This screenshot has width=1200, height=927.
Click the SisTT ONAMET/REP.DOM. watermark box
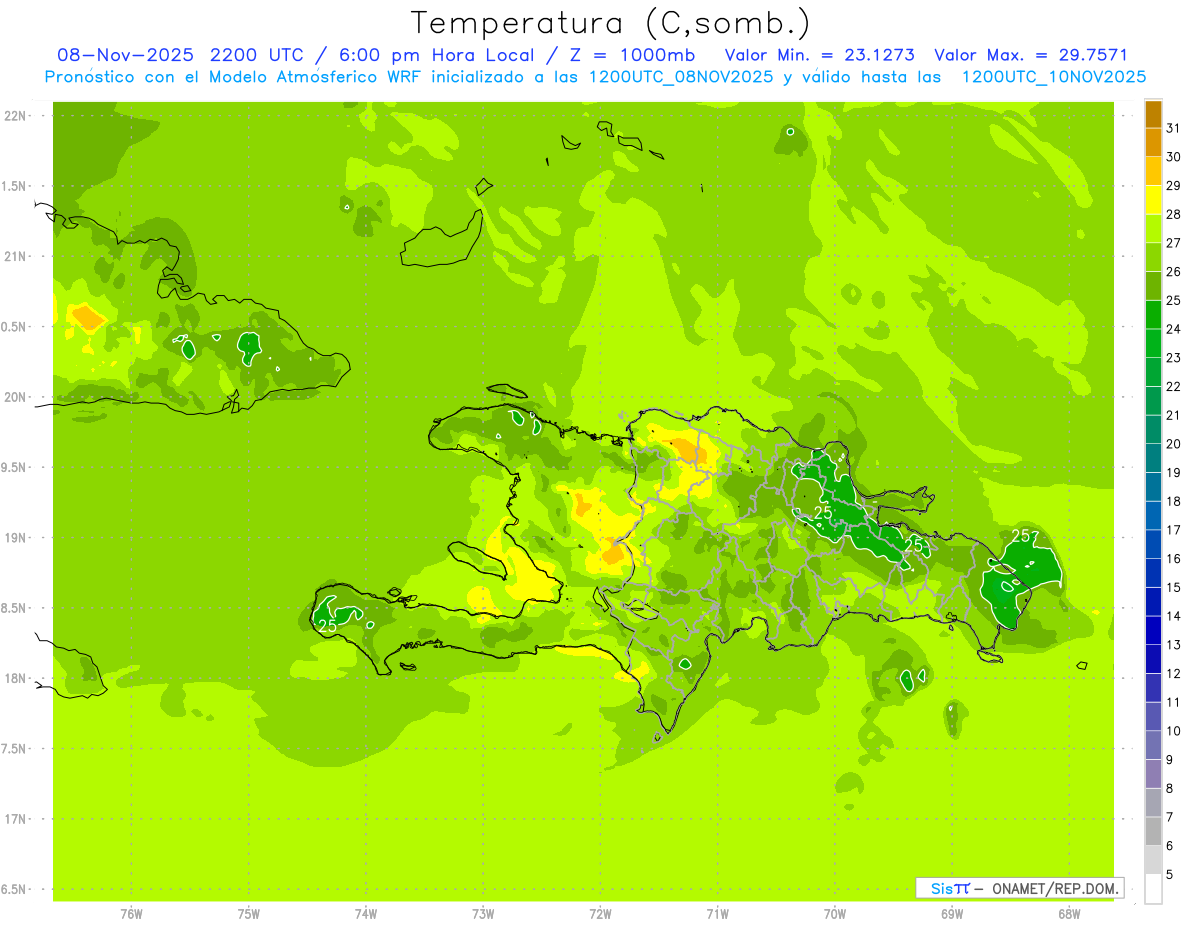click(x=1019, y=888)
